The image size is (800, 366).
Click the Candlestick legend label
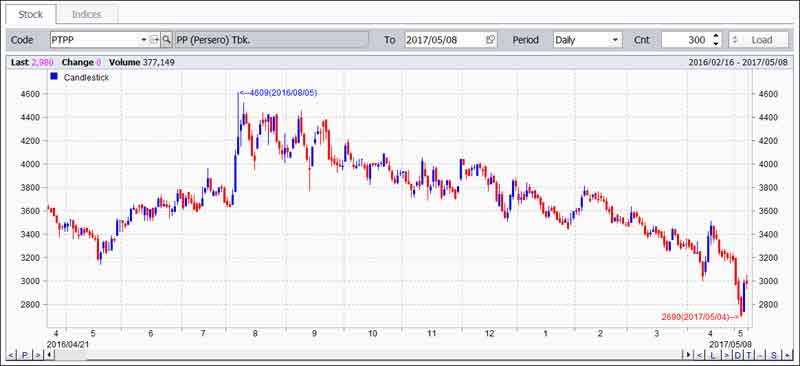click(x=86, y=77)
